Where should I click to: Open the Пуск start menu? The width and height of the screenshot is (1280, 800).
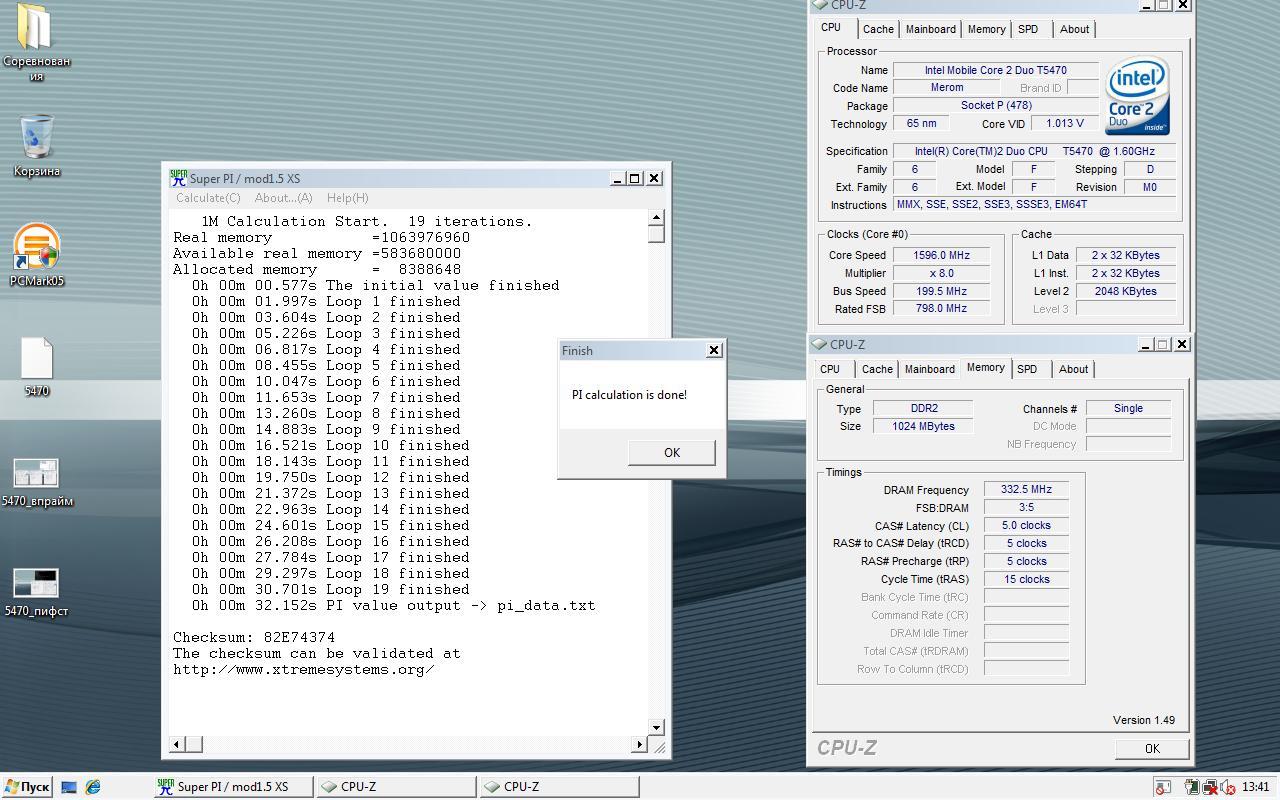(x=27, y=787)
